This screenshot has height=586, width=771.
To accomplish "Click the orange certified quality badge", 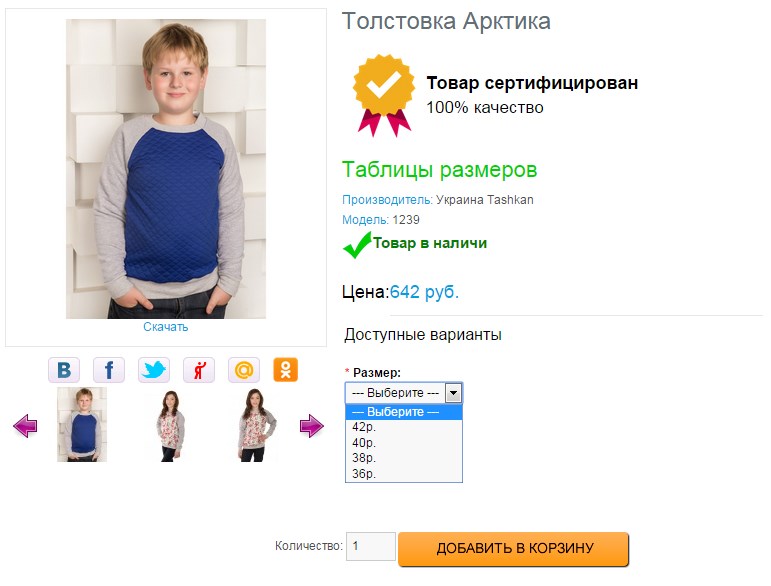I will tap(383, 95).
